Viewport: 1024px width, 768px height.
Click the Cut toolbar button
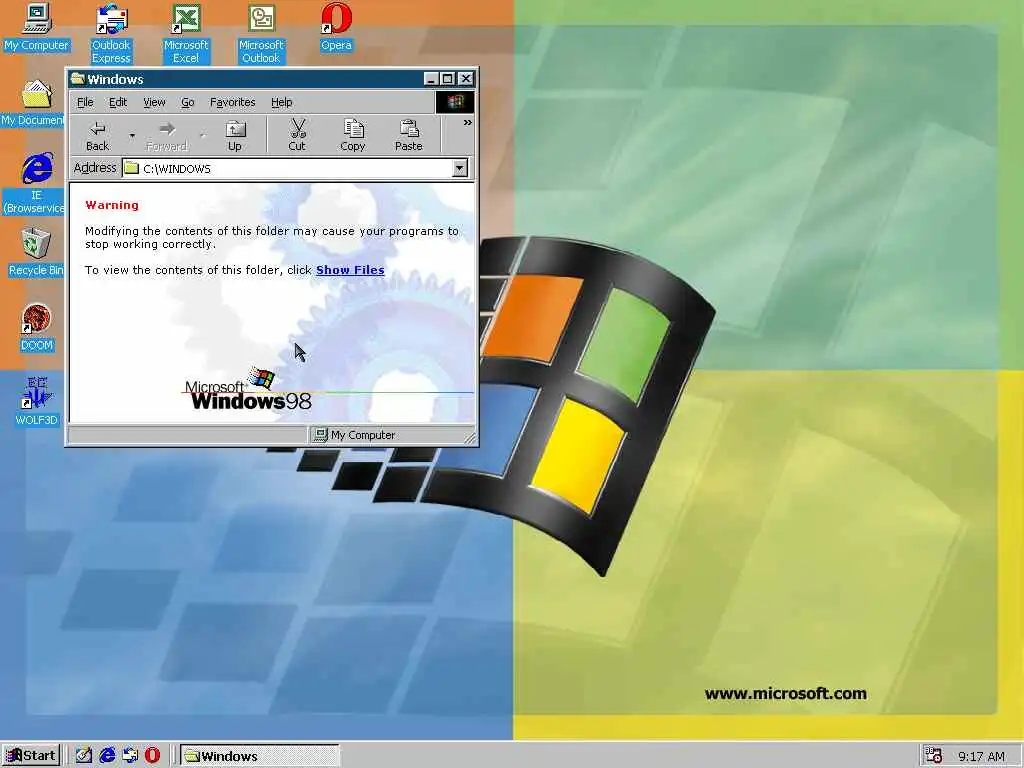pyautogui.click(x=297, y=136)
